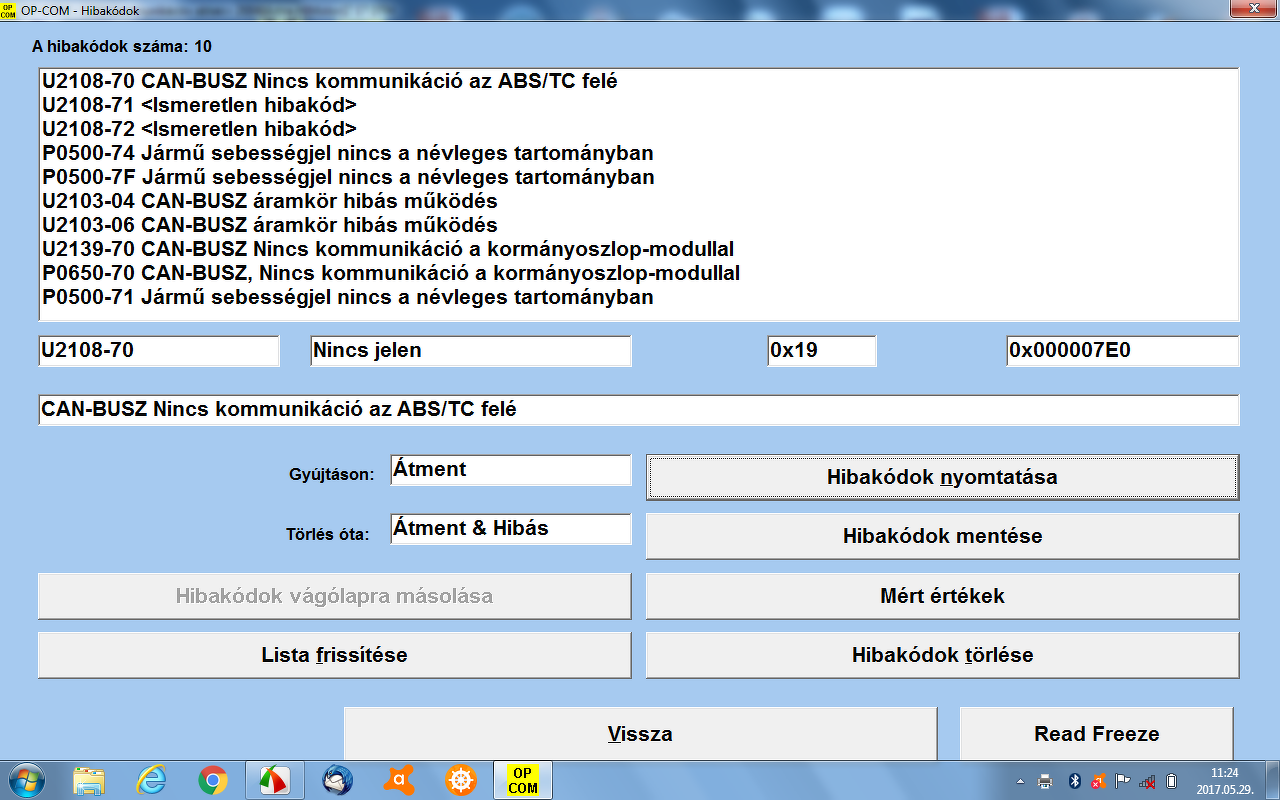Click the Read Freeze button
Image resolution: width=1280 pixels, height=800 pixels.
click(x=1096, y=734)
